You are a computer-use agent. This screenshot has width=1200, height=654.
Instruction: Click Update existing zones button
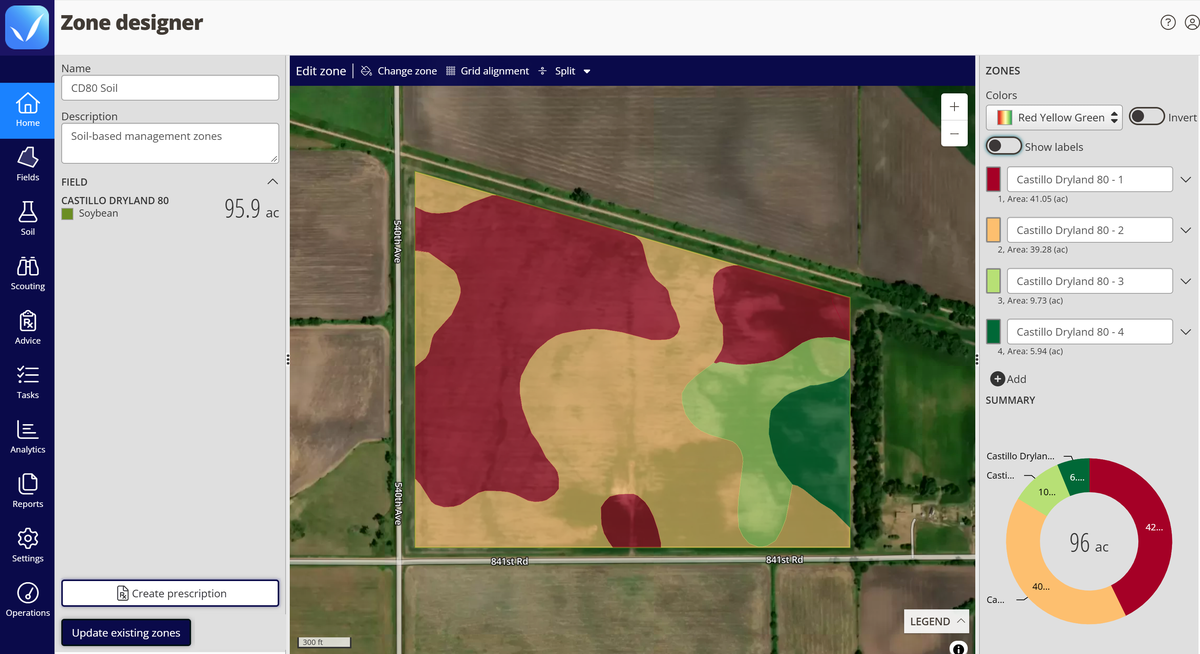coord(126,633)
